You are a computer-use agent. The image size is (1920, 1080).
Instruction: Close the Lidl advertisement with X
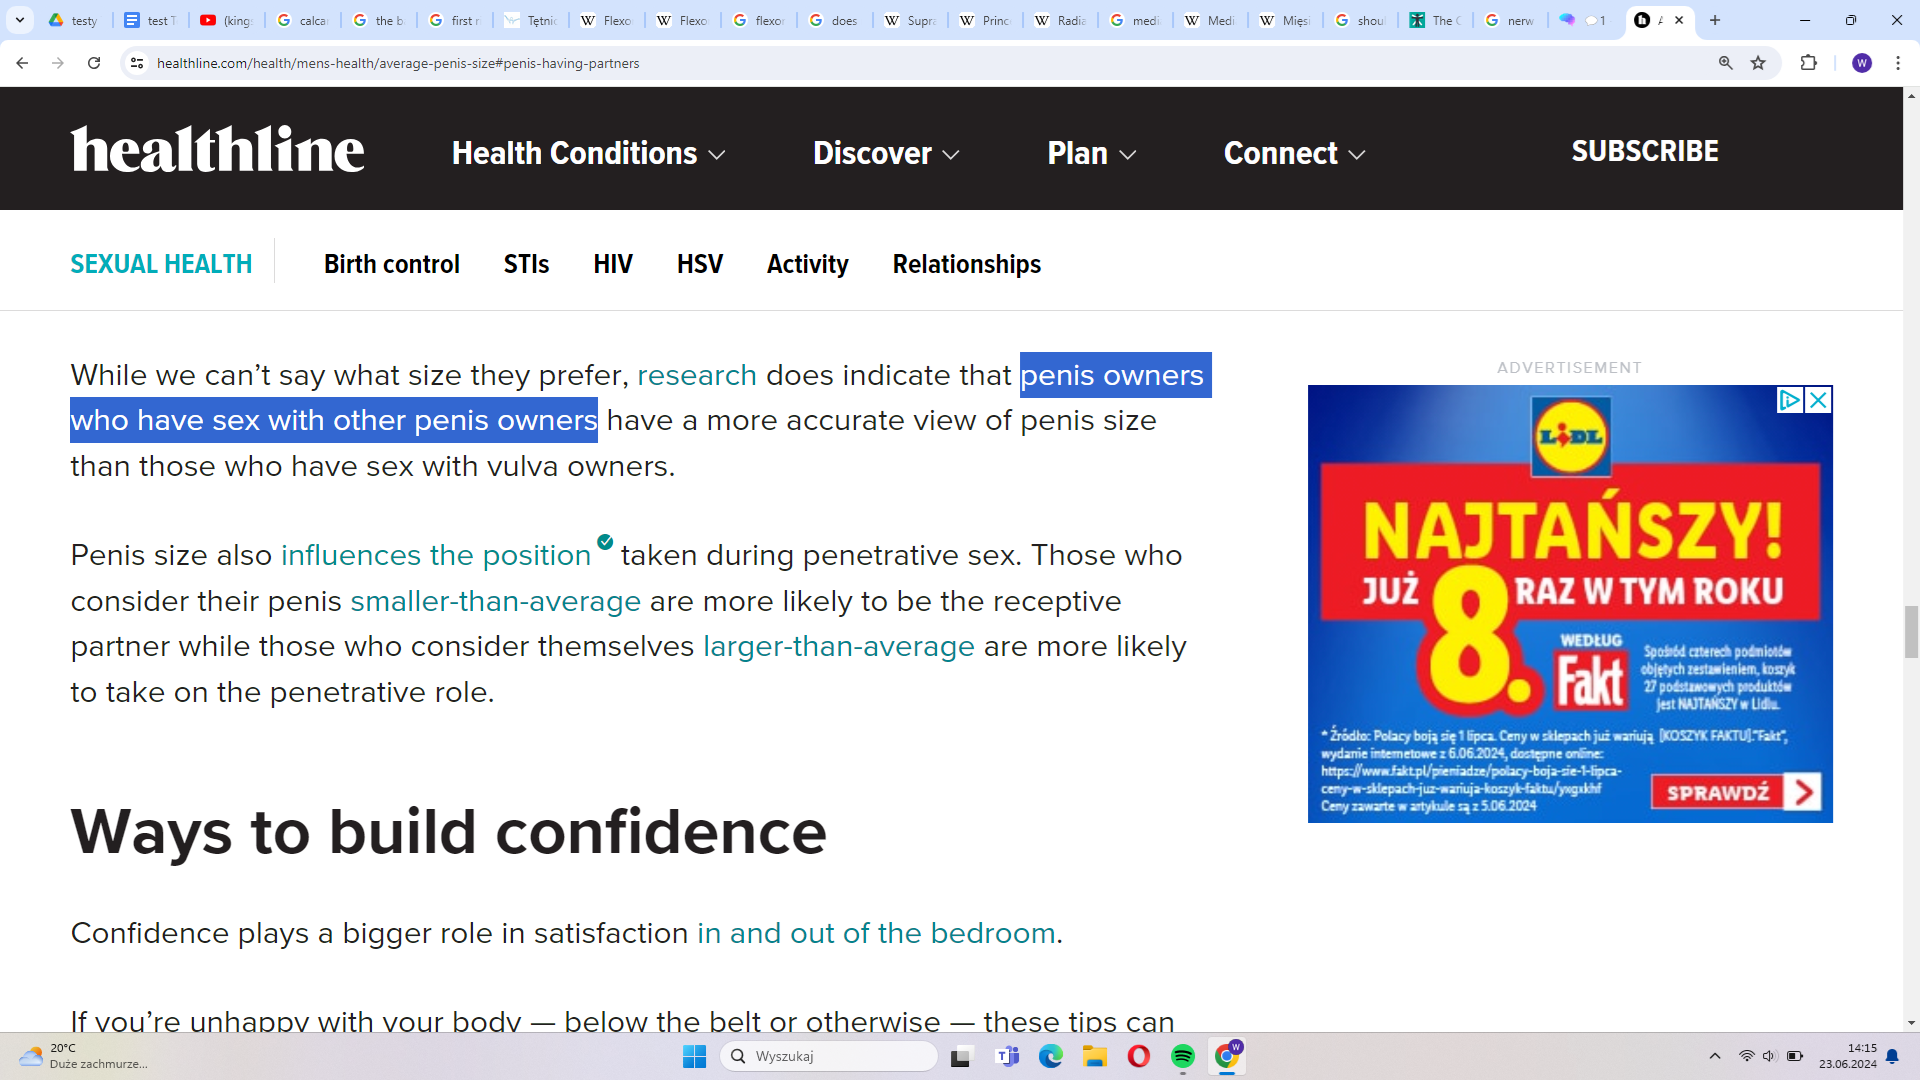click(x=1819, y=400)
